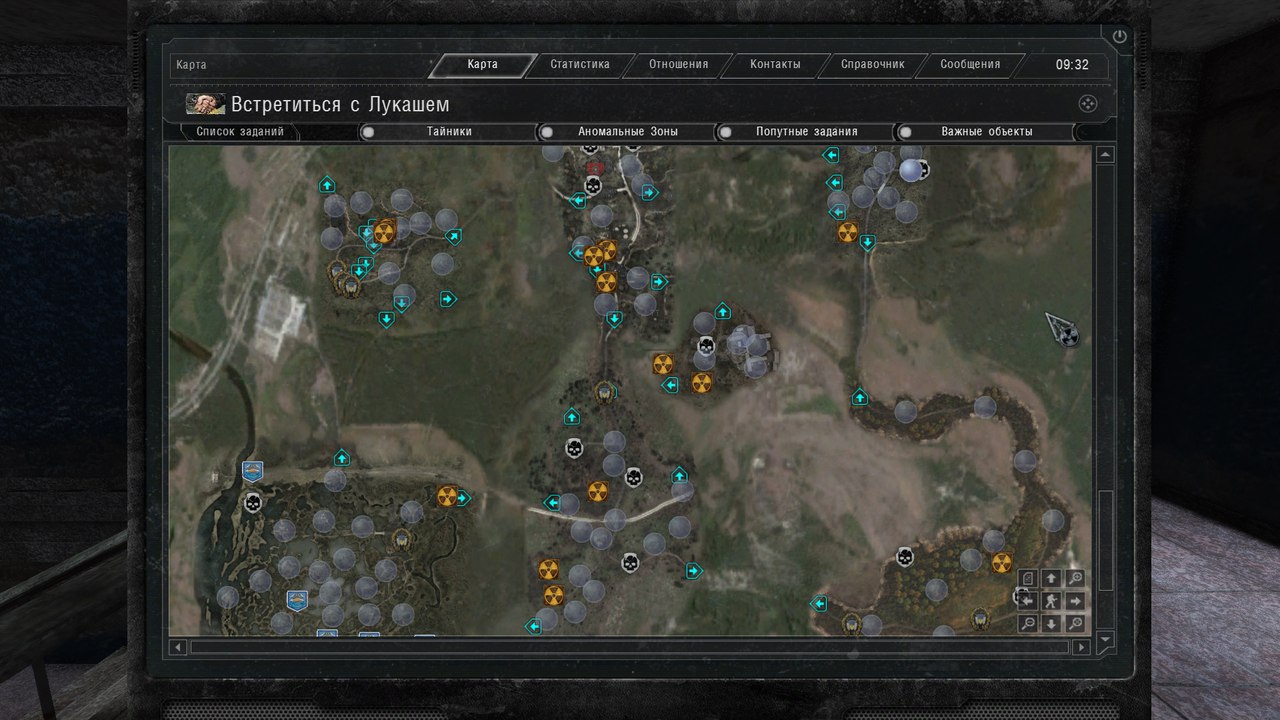The image size is (1280, 720).
Task: Click the crosshair locate-task icon beside task title
Action: tap(1088, 104)
